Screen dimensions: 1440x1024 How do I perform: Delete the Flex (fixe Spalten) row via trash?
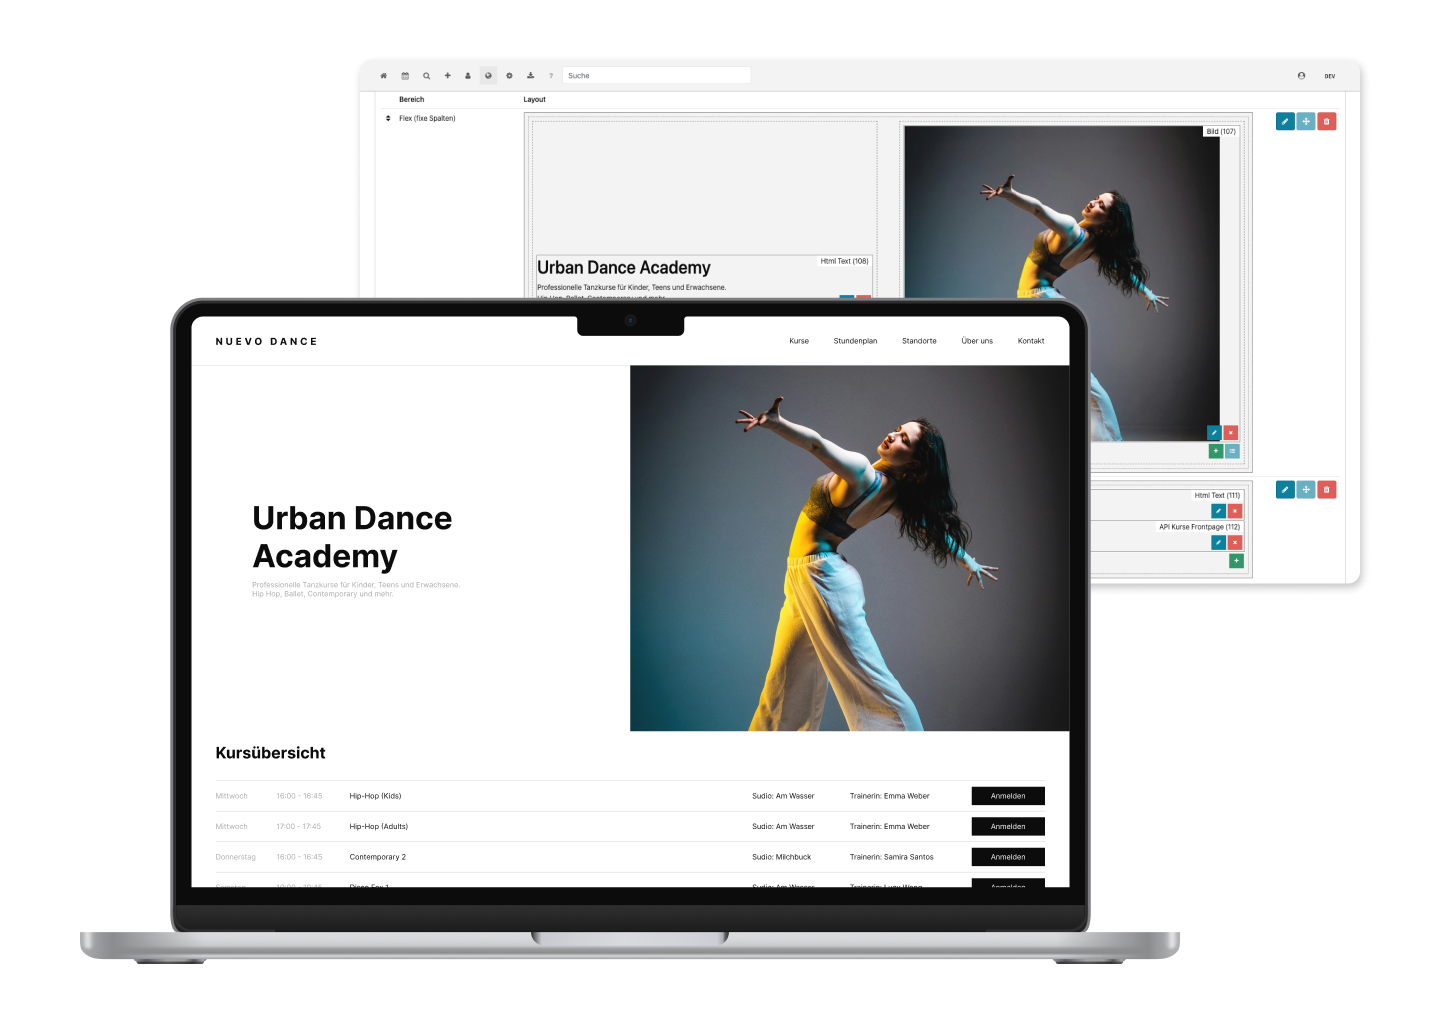pyautogui.click(x=1327, y=121)
